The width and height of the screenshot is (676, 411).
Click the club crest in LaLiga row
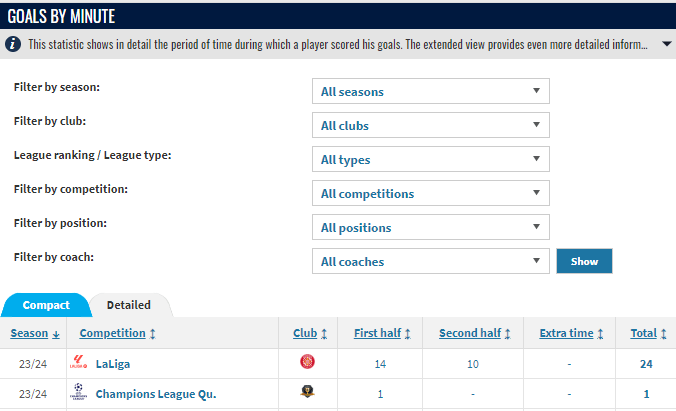(307, 364)
